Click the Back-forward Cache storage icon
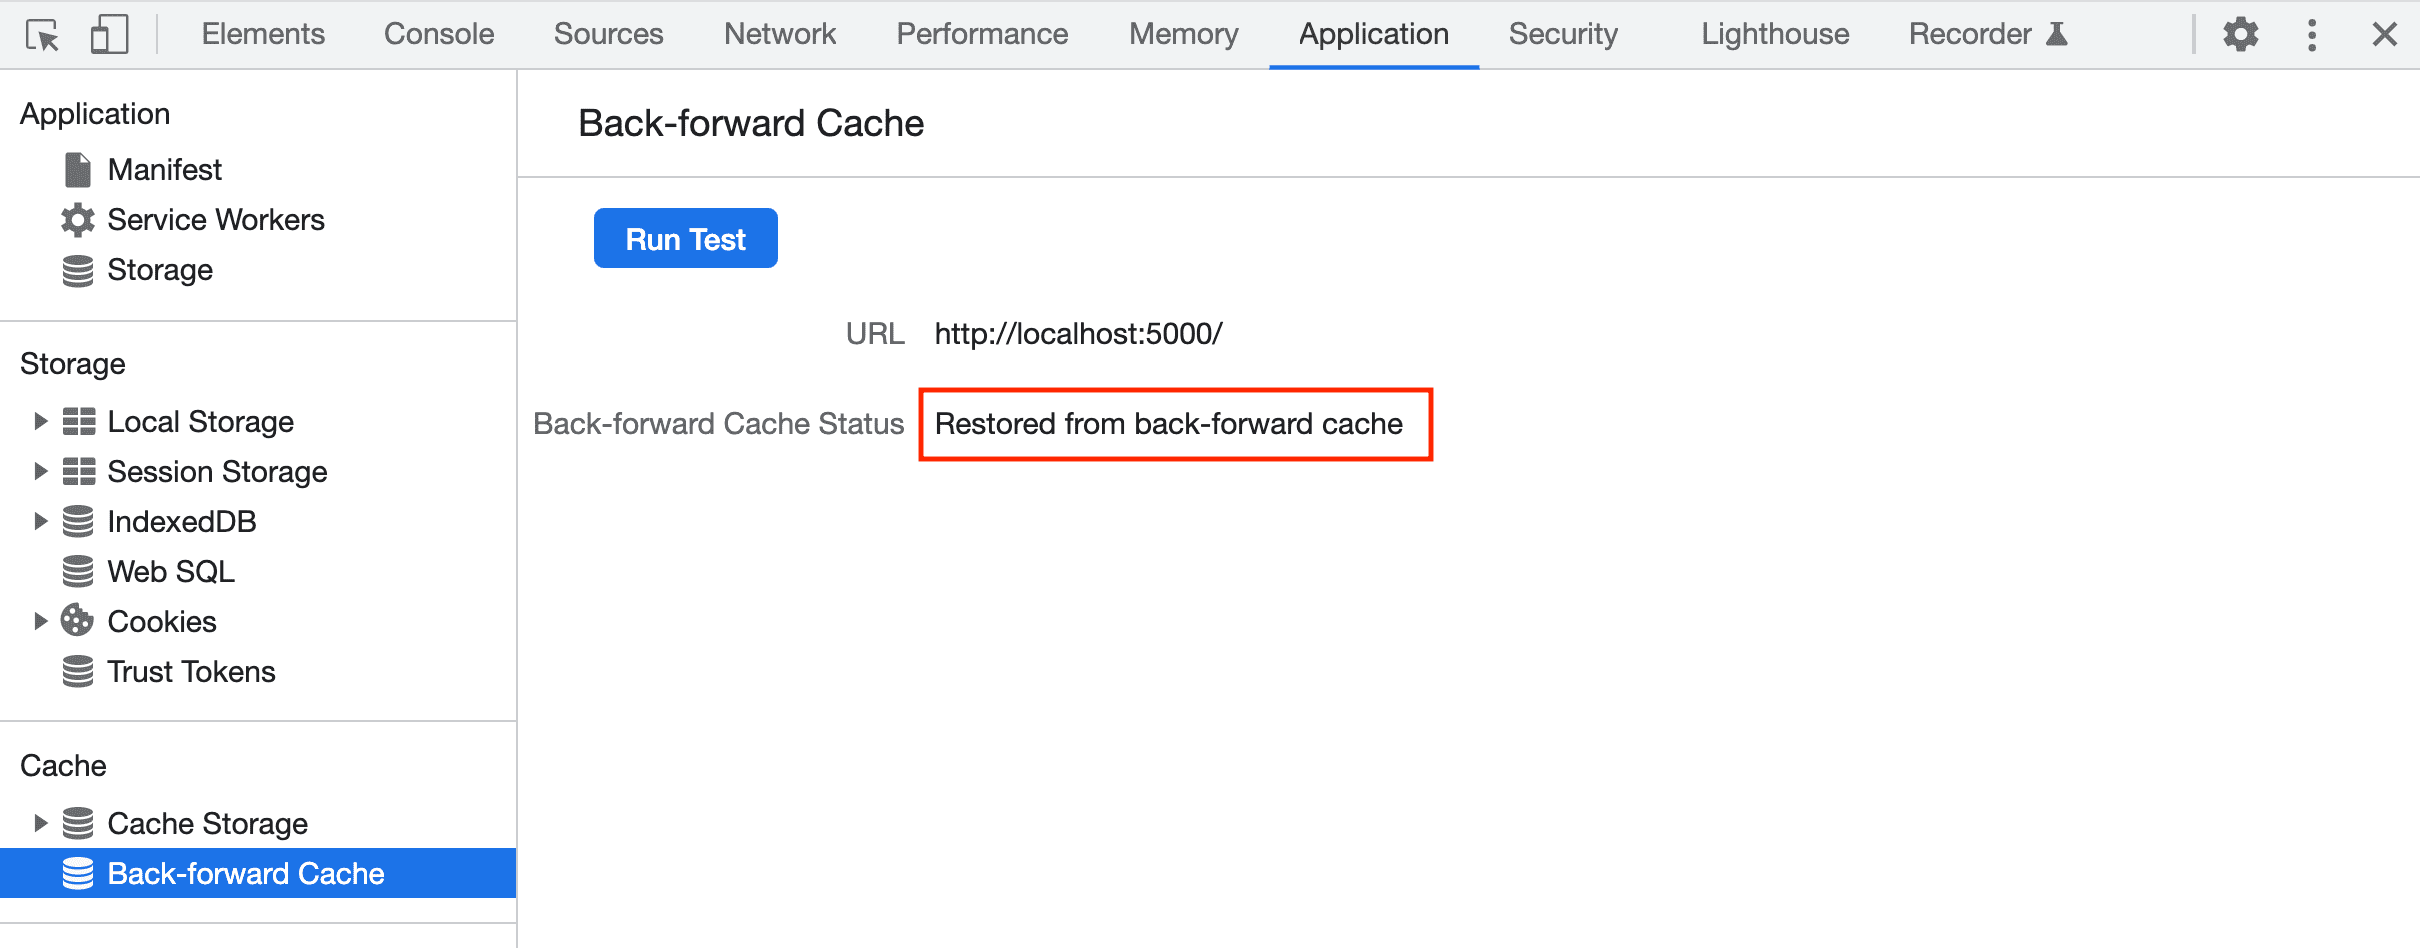The height and width of the screenshot is (948, 2420). click(77, 873)
